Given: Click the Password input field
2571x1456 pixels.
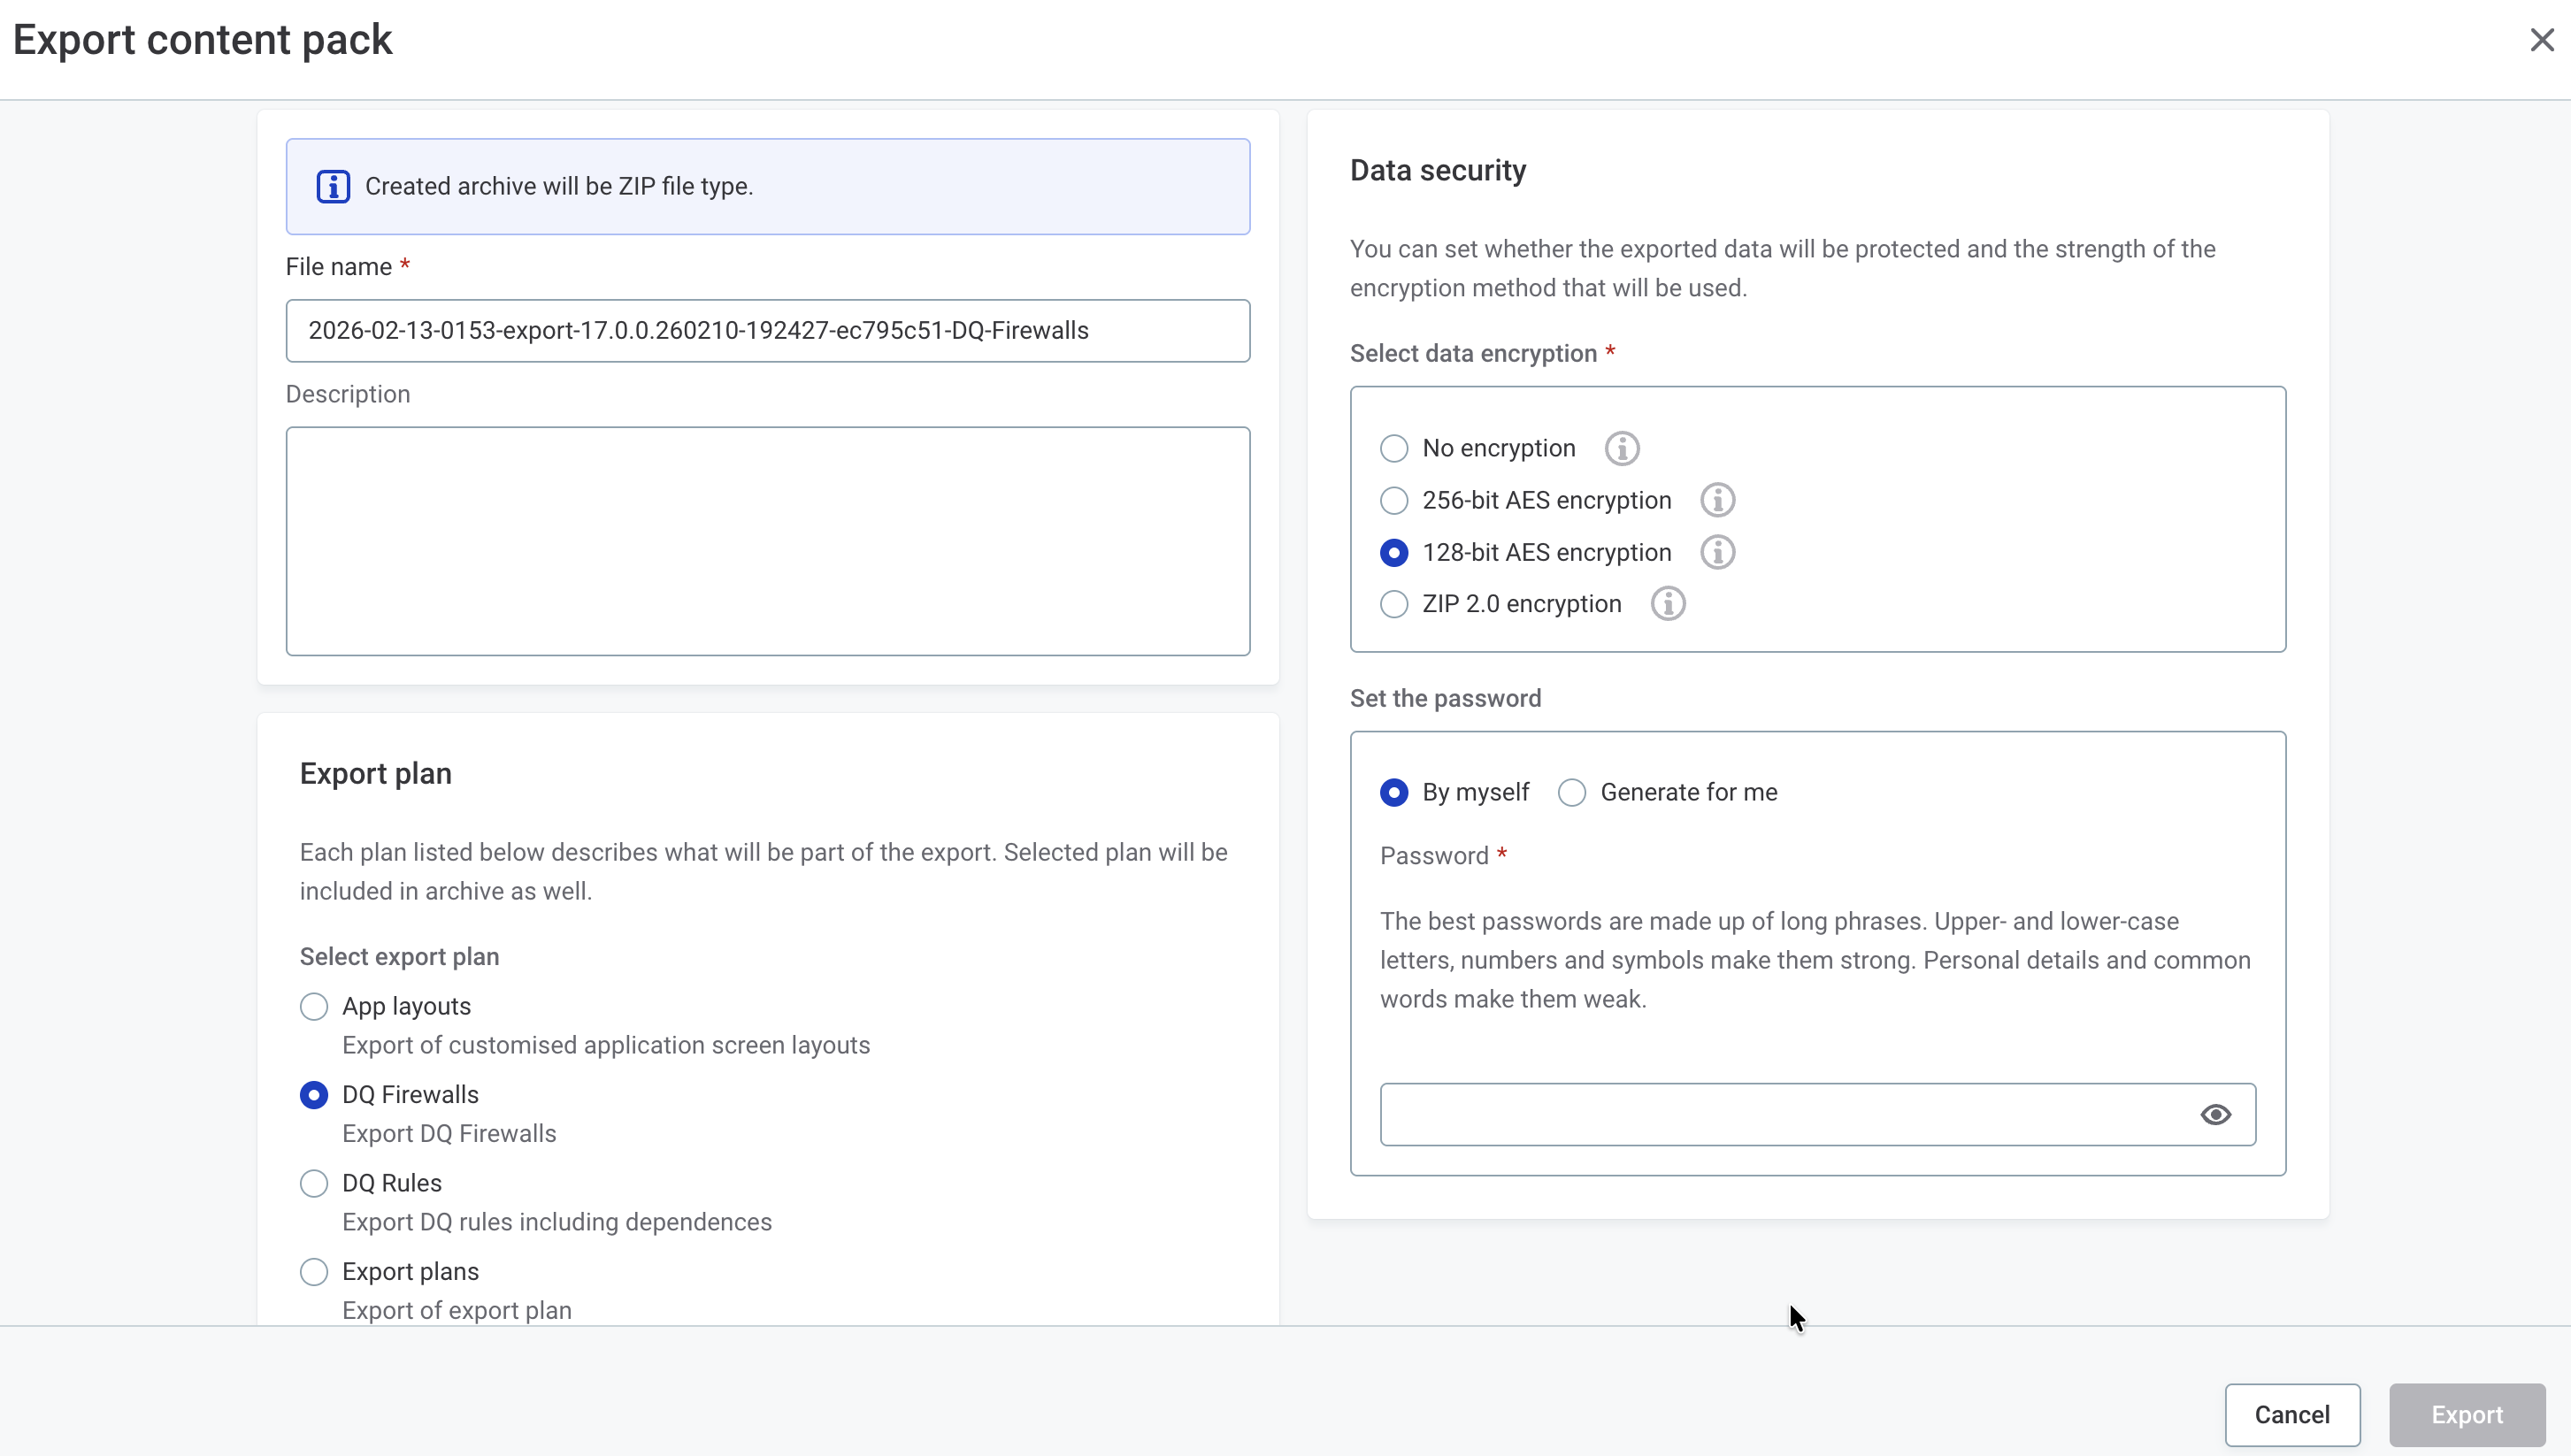Looking at the screenshot, I should point(1780,1114).
